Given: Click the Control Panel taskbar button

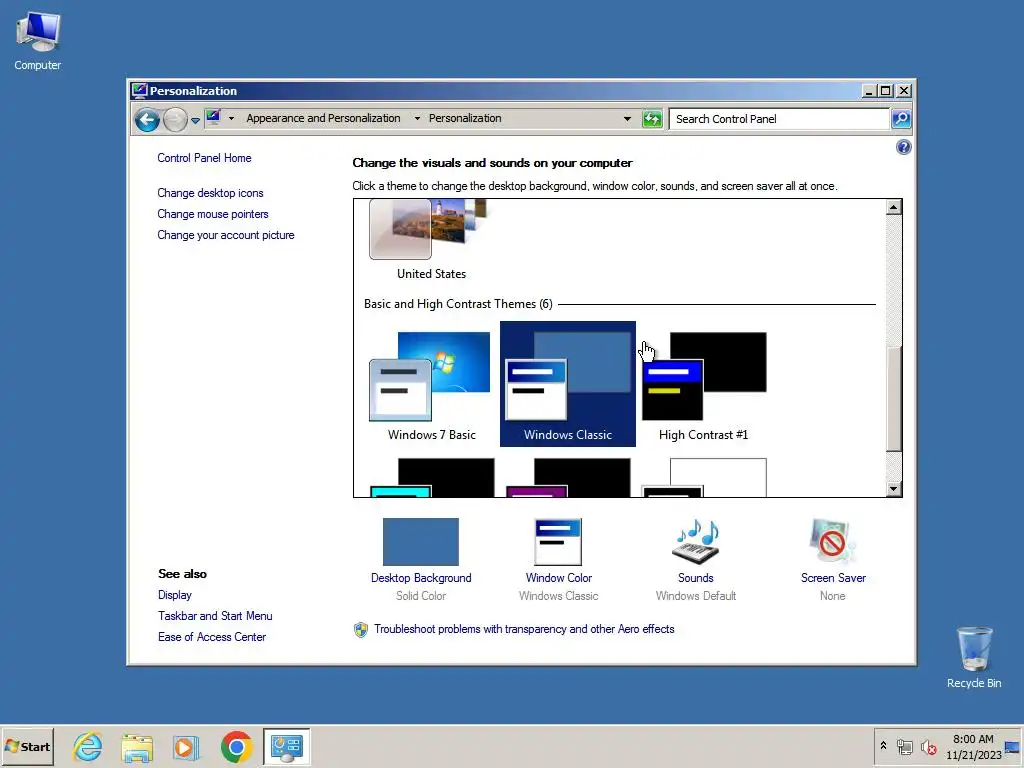Looking at the screenshot, I should tap(287, 746).
